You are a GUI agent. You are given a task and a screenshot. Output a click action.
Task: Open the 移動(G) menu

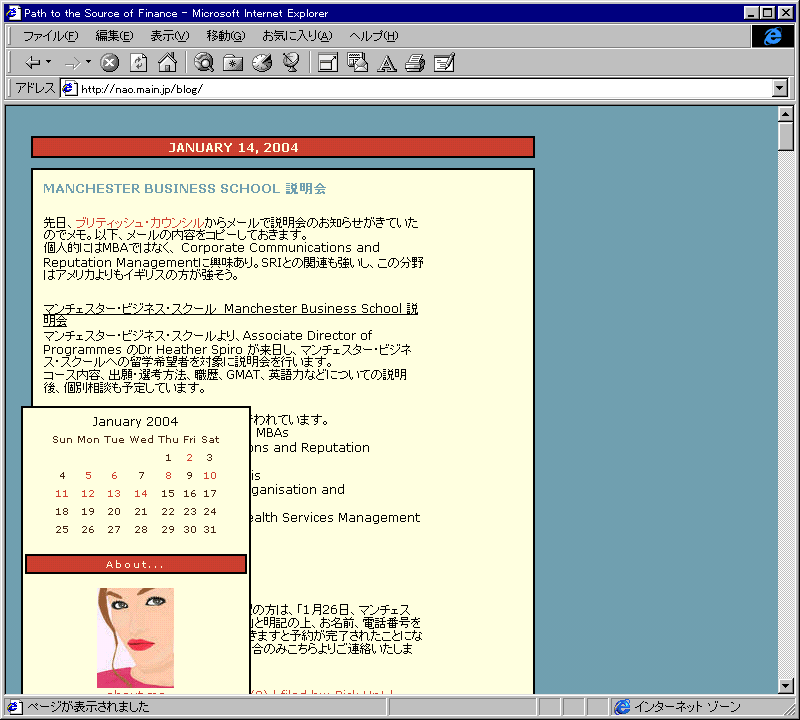226,36
